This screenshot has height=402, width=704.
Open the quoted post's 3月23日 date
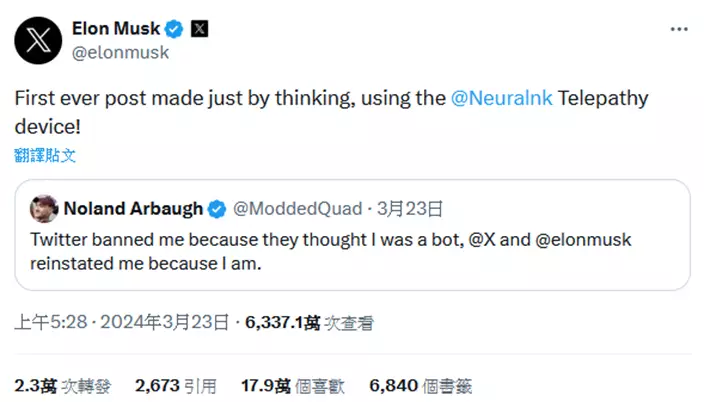(414, 209)
